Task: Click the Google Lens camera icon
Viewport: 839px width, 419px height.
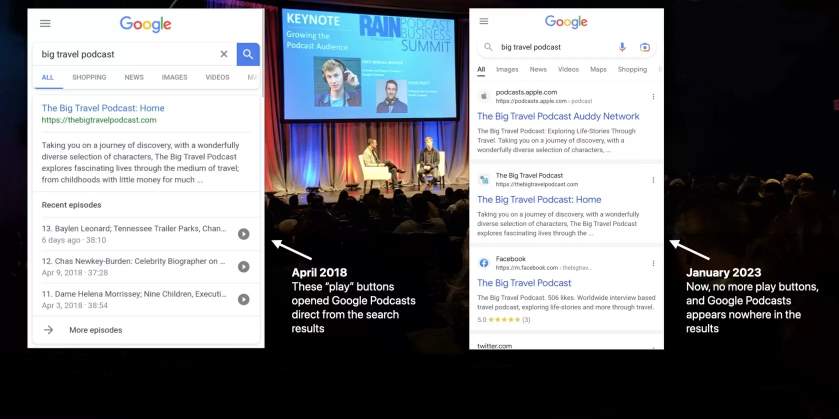Action: pos(645,47)
